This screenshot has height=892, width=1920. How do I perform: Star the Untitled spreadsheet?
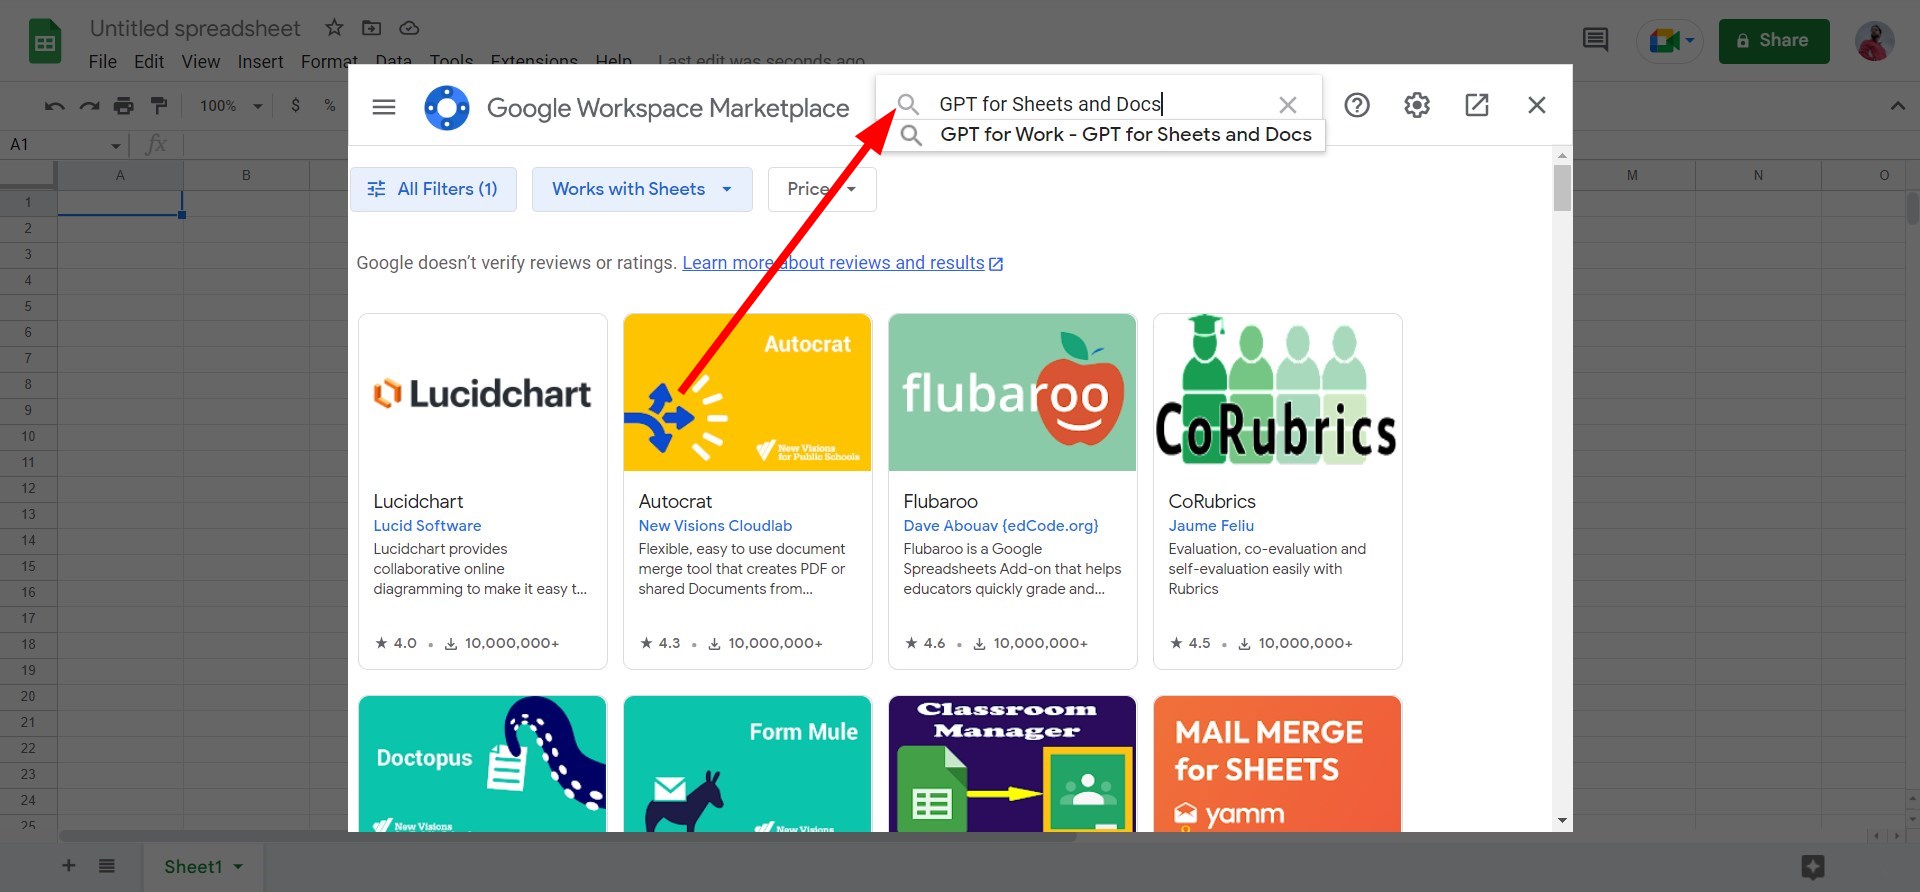click(x=335, y=28)
